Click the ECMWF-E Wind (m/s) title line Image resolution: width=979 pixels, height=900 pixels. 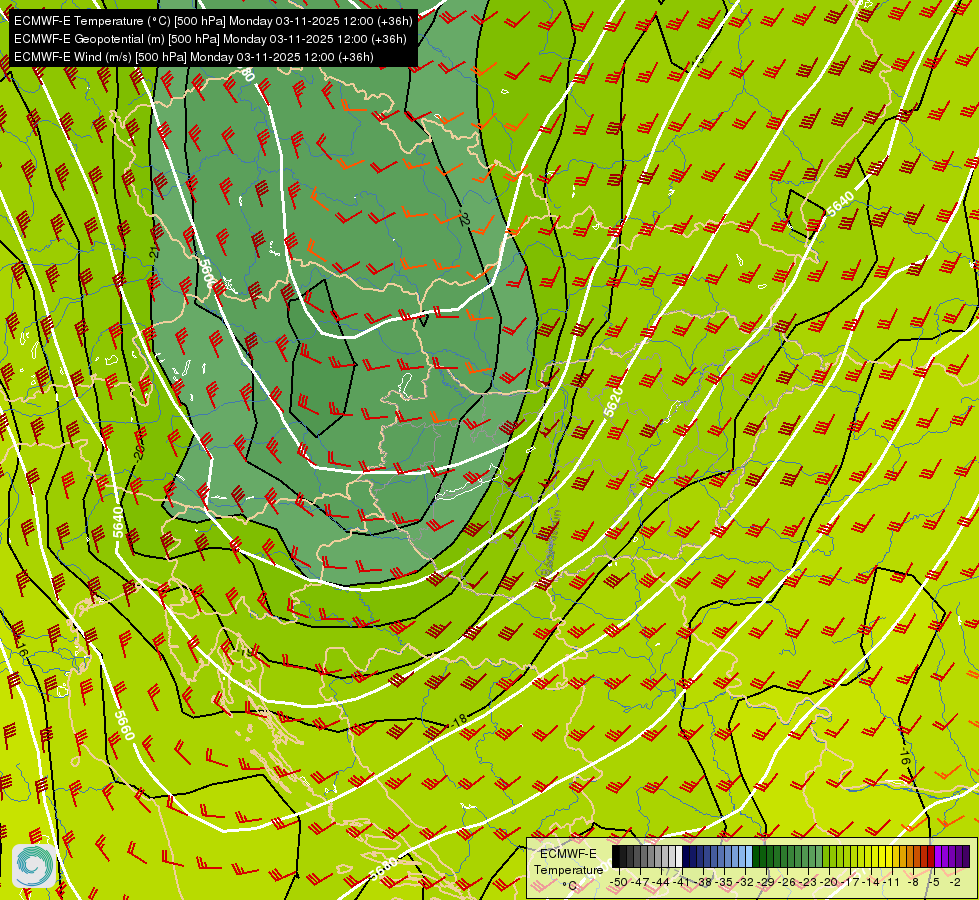tap(194, 57)
